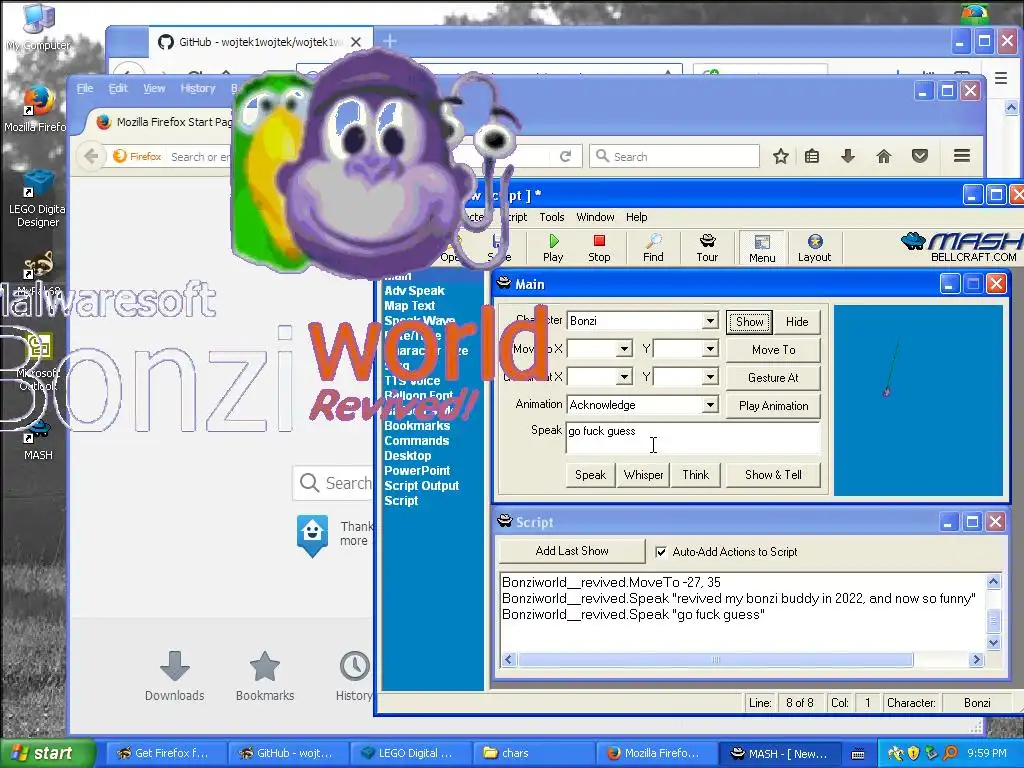Open new tab in background GitHub browser
Screen dimensions: 1024x768
[x=390, y=41]
